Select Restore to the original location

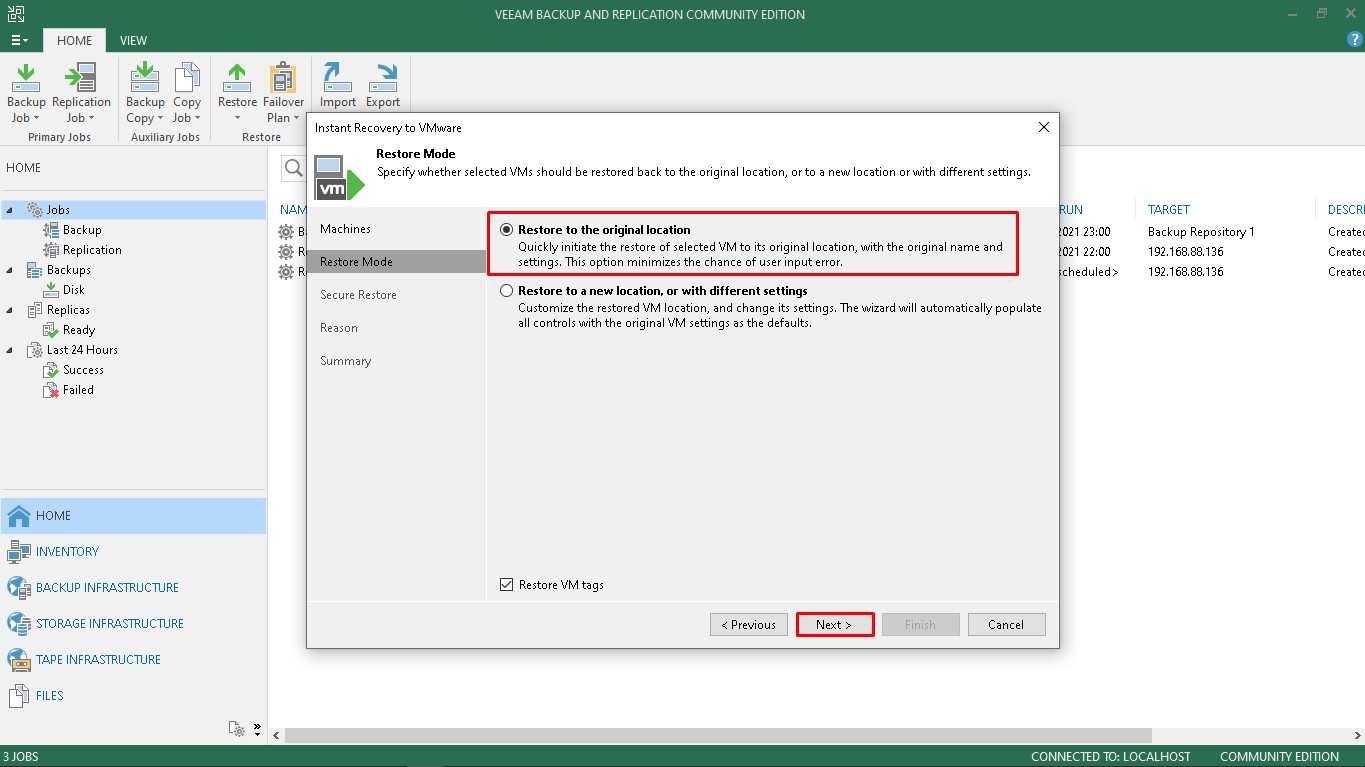click(x=506, y=230)
